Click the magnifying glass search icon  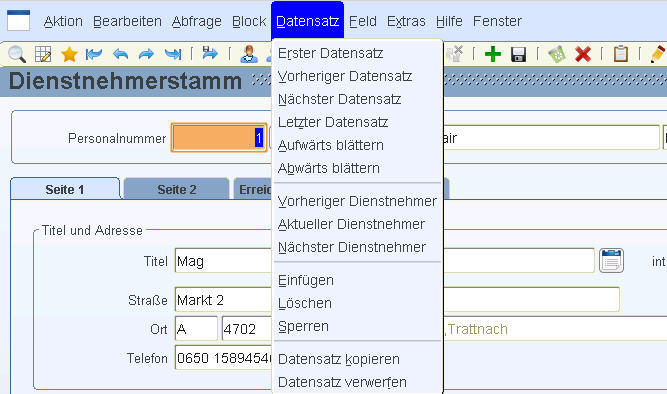[x=17, y=54]
